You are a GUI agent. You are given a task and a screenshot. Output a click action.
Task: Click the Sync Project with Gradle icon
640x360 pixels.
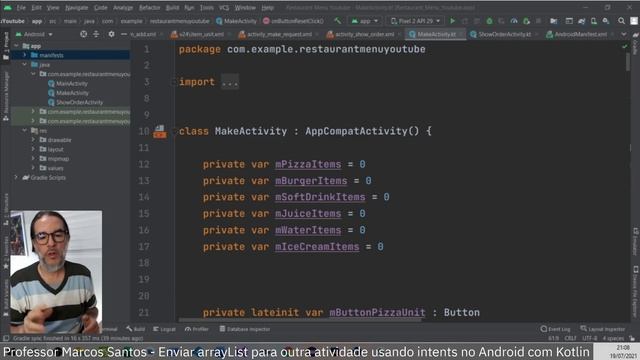point(582,21)
